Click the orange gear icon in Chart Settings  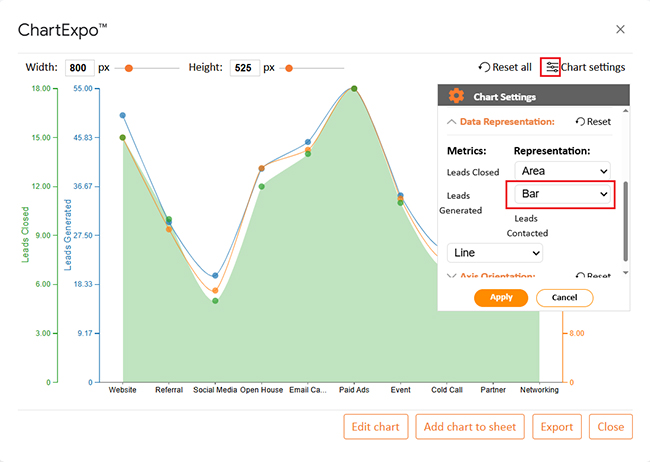pos(456,96)
